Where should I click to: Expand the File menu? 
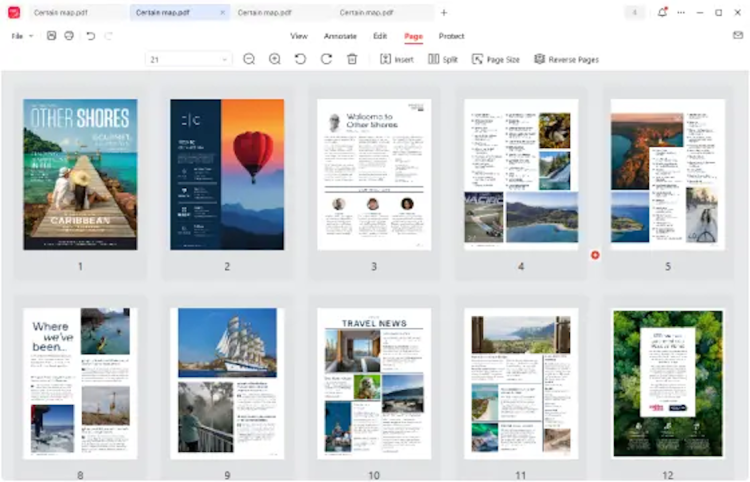(21, 36)
